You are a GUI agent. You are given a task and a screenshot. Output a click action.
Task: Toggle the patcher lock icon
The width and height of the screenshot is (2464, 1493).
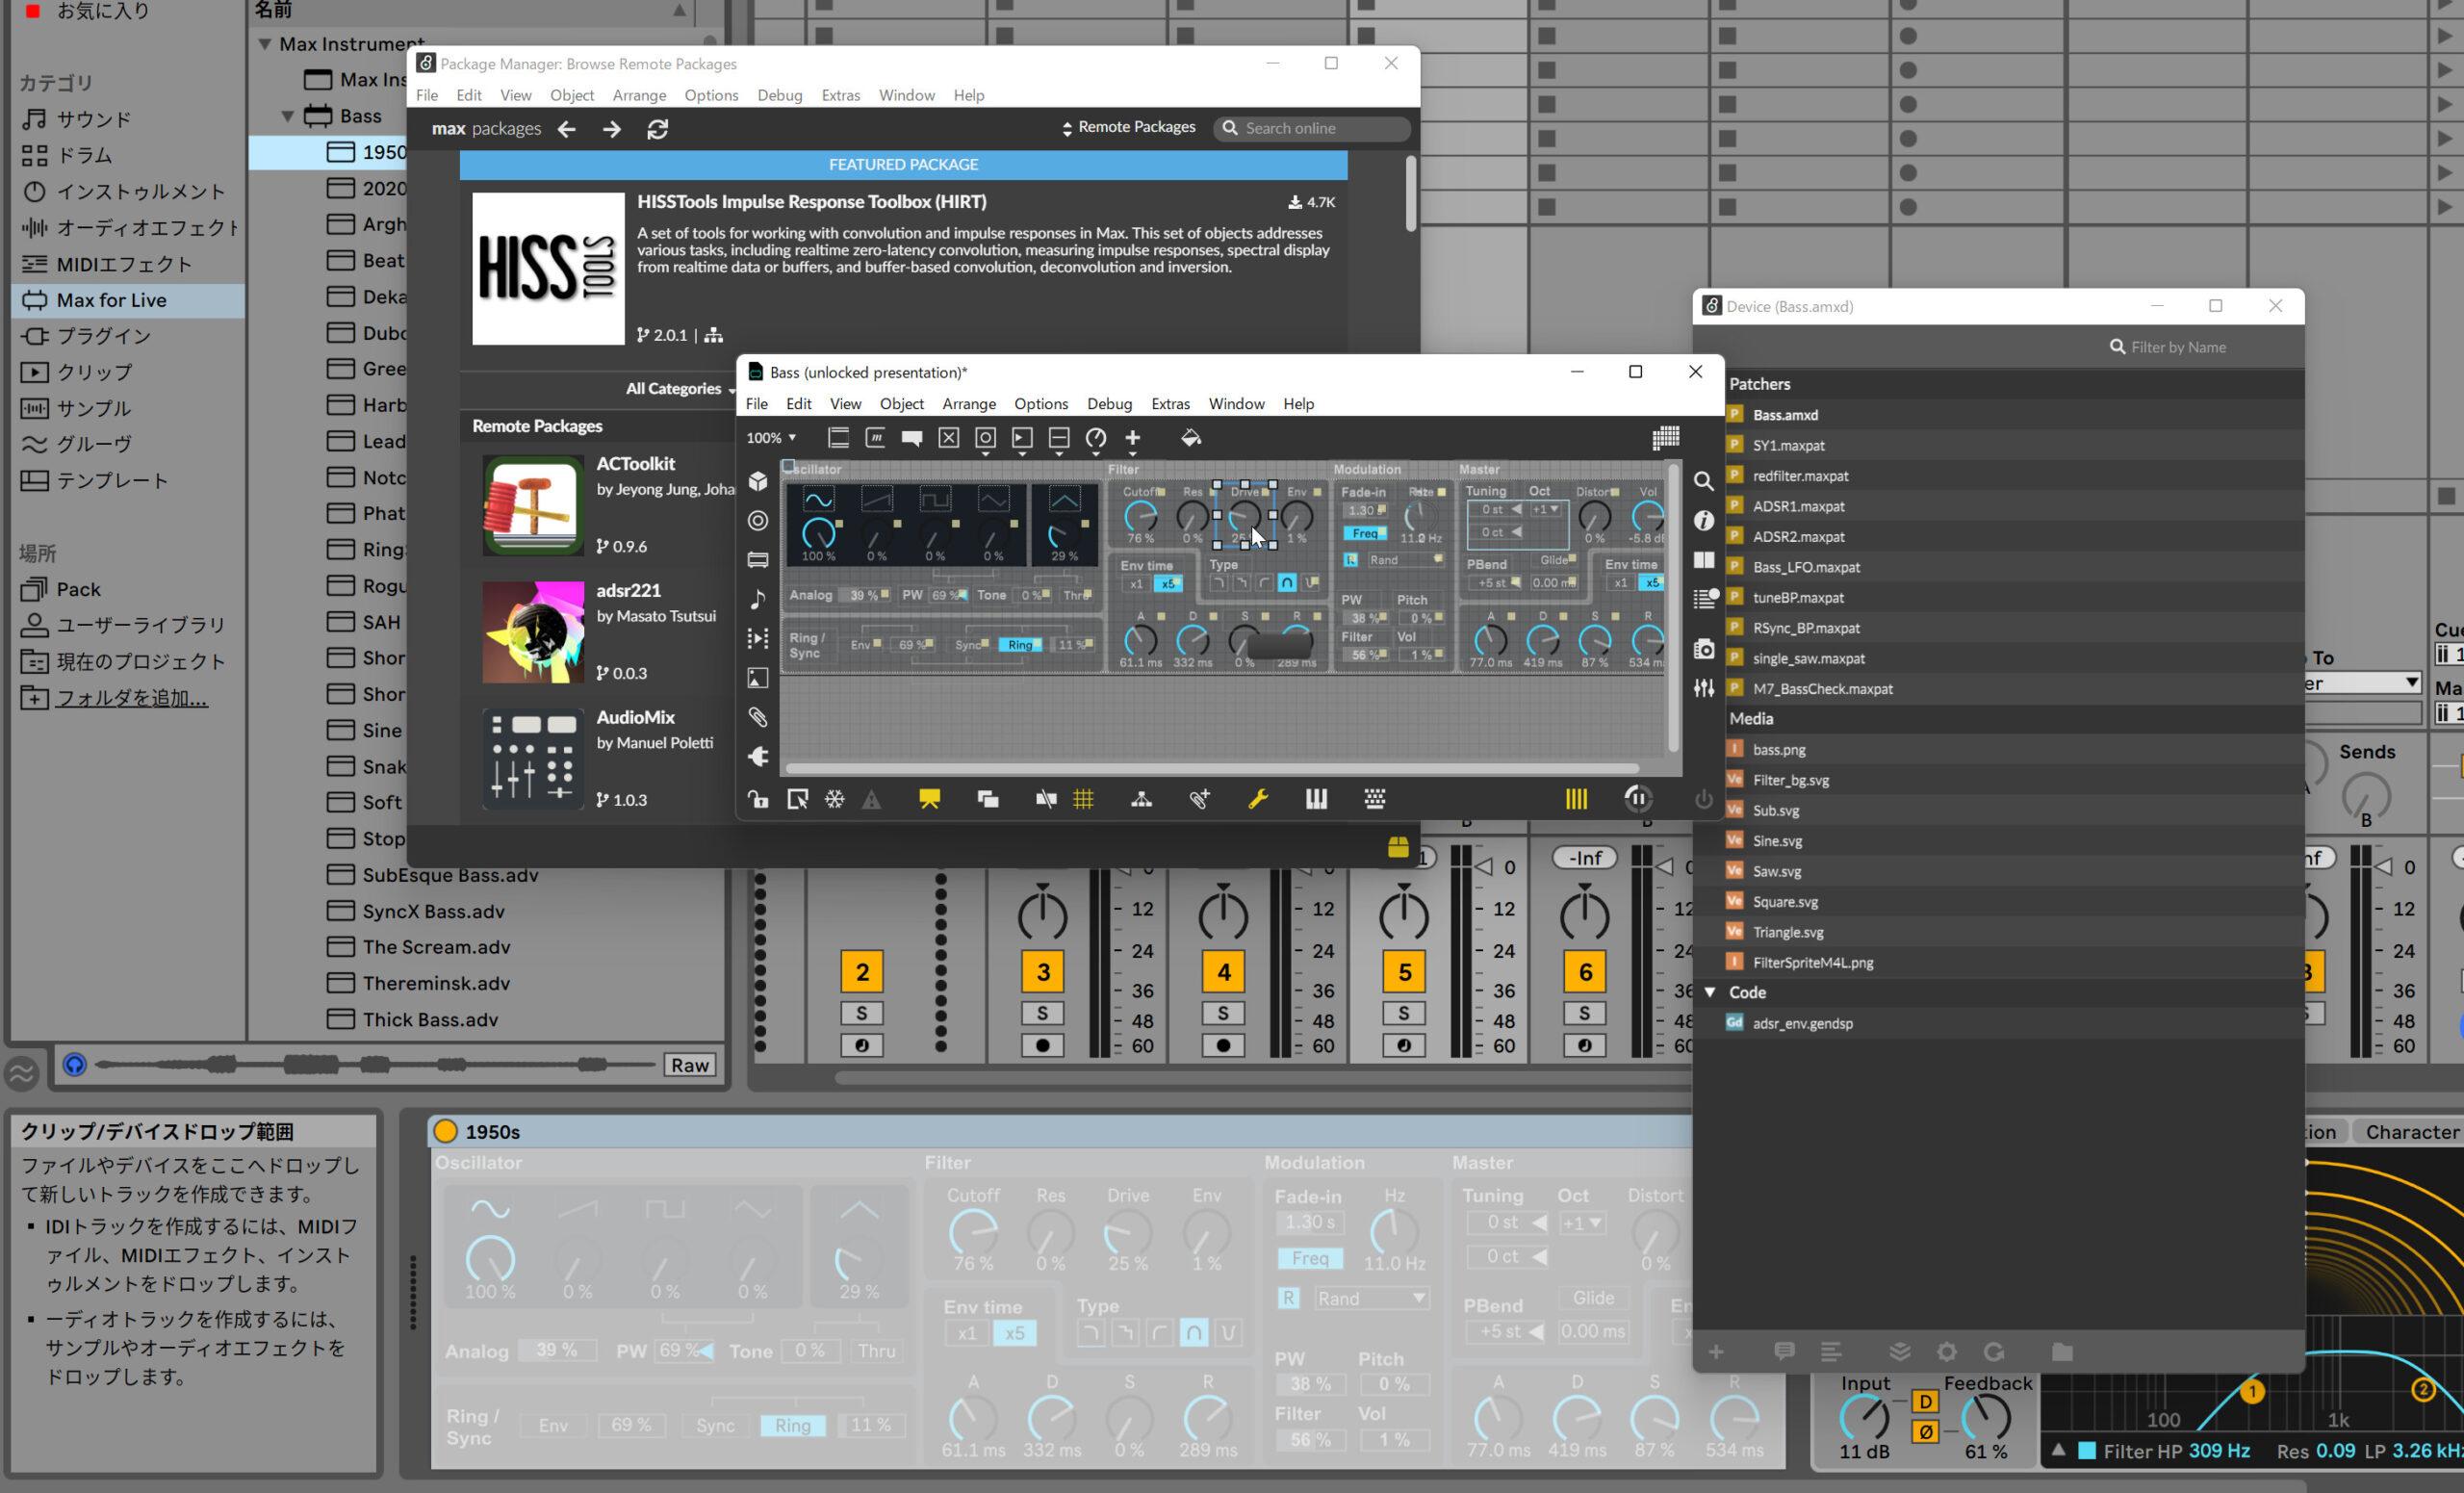758,799
